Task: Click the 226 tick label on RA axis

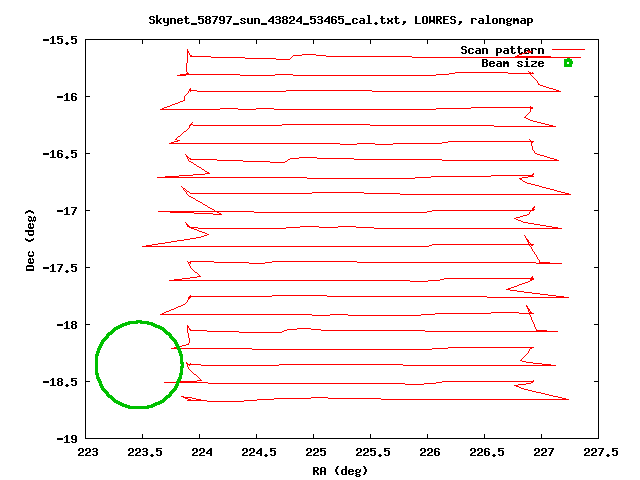Action: [x=428, y=452]
